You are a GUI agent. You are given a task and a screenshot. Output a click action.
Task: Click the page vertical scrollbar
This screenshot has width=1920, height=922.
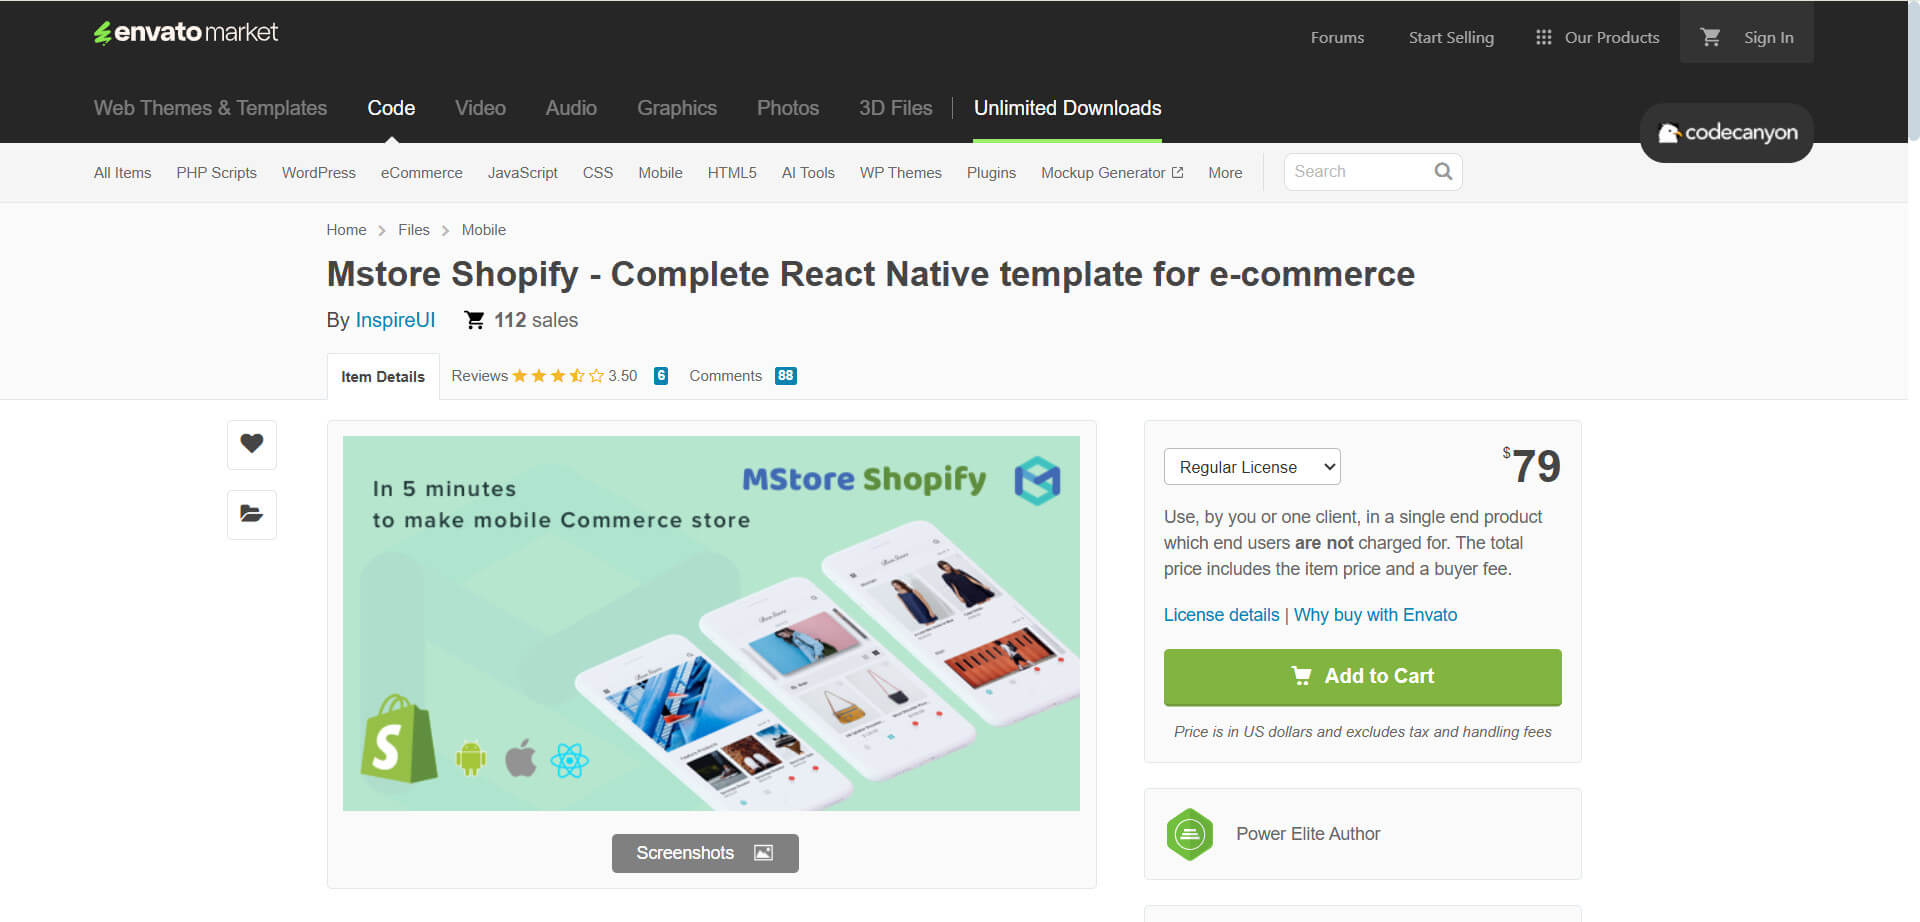1914,70
